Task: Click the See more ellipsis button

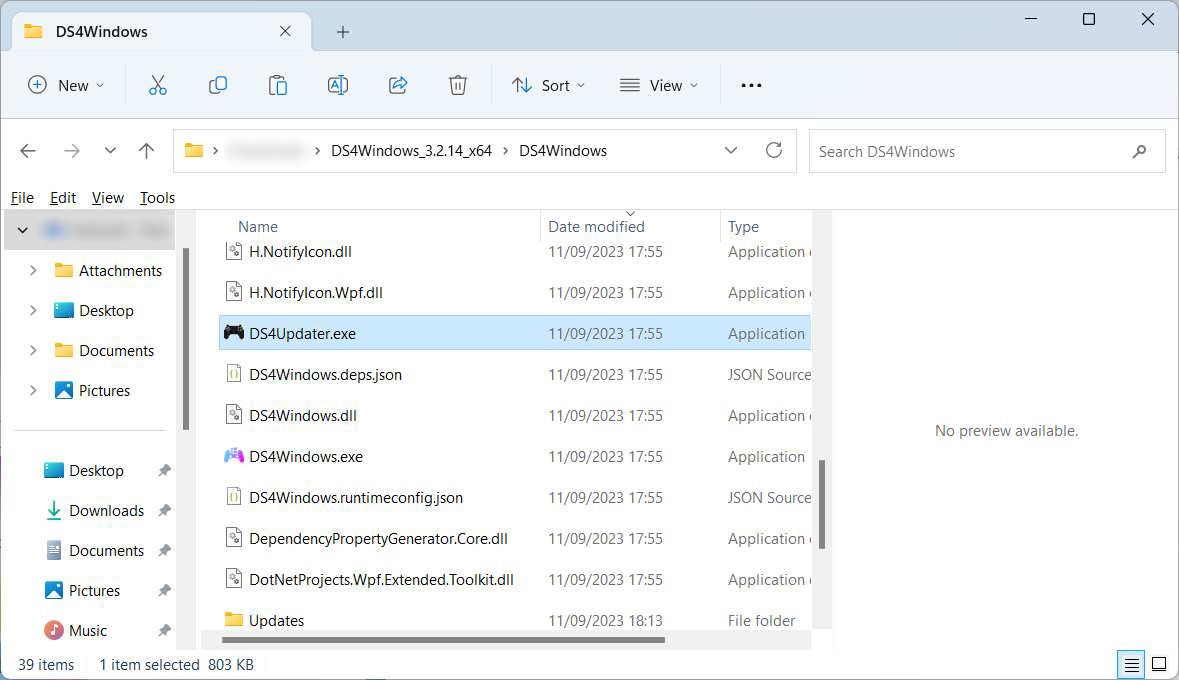Action: click(x=751, y=85)
